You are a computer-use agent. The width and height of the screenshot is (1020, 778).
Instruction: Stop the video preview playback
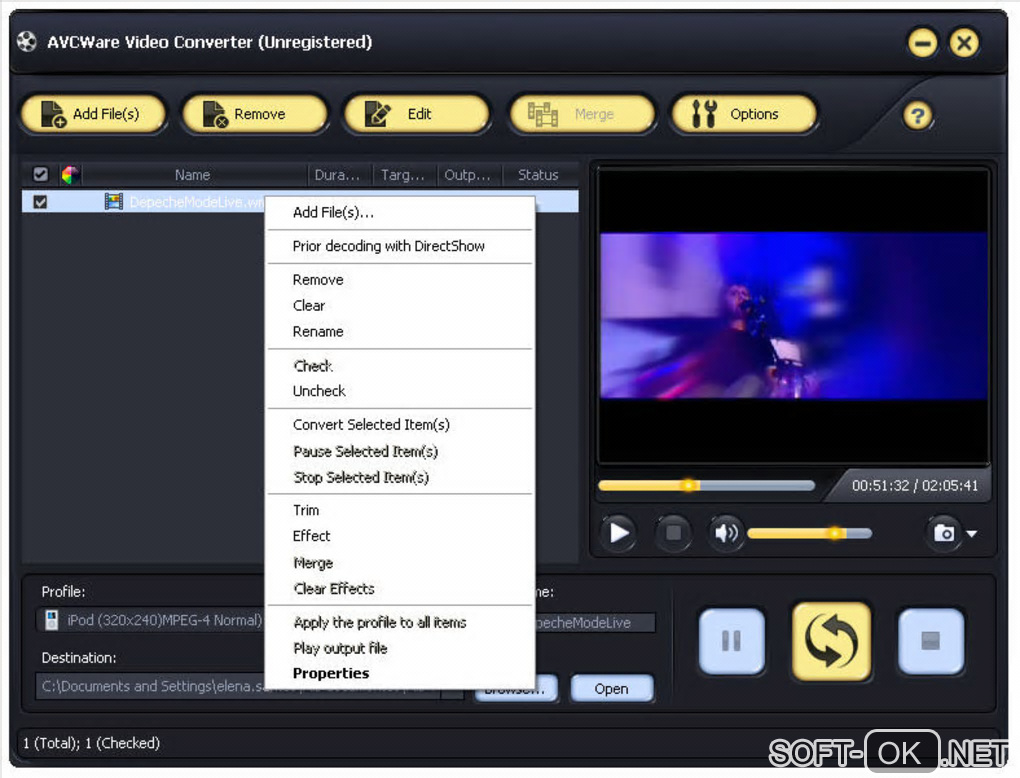[x=673, y=533]
